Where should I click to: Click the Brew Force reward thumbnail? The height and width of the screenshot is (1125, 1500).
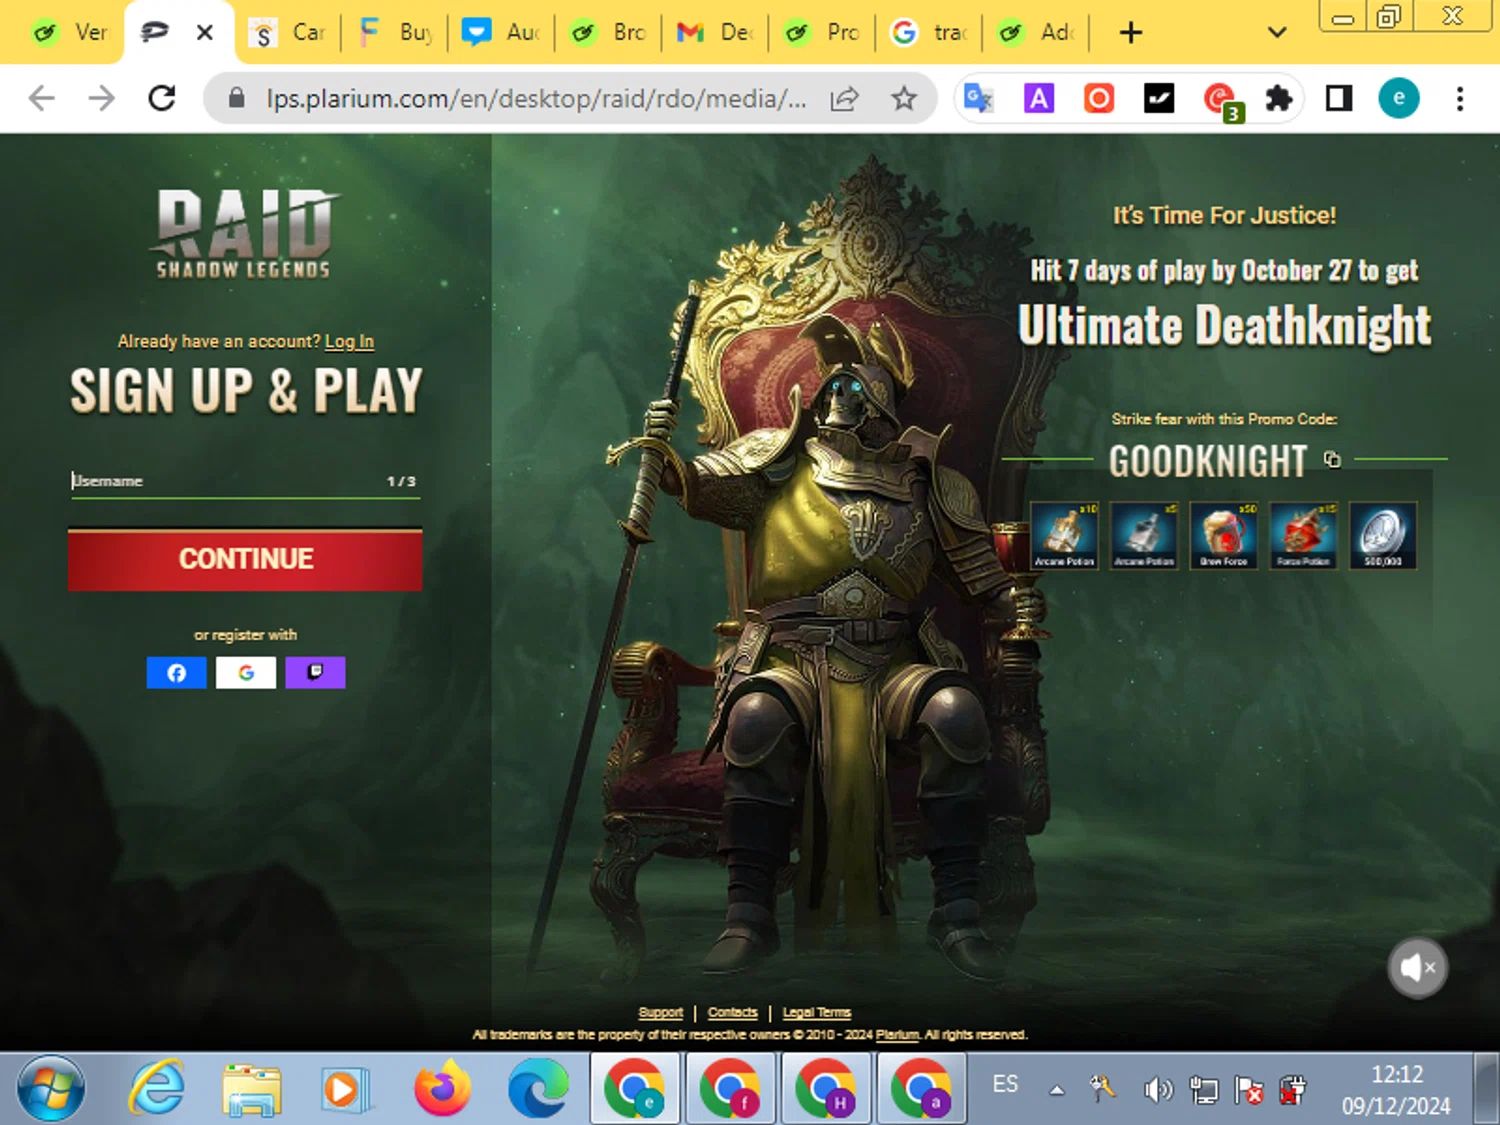click(1224, 536)
